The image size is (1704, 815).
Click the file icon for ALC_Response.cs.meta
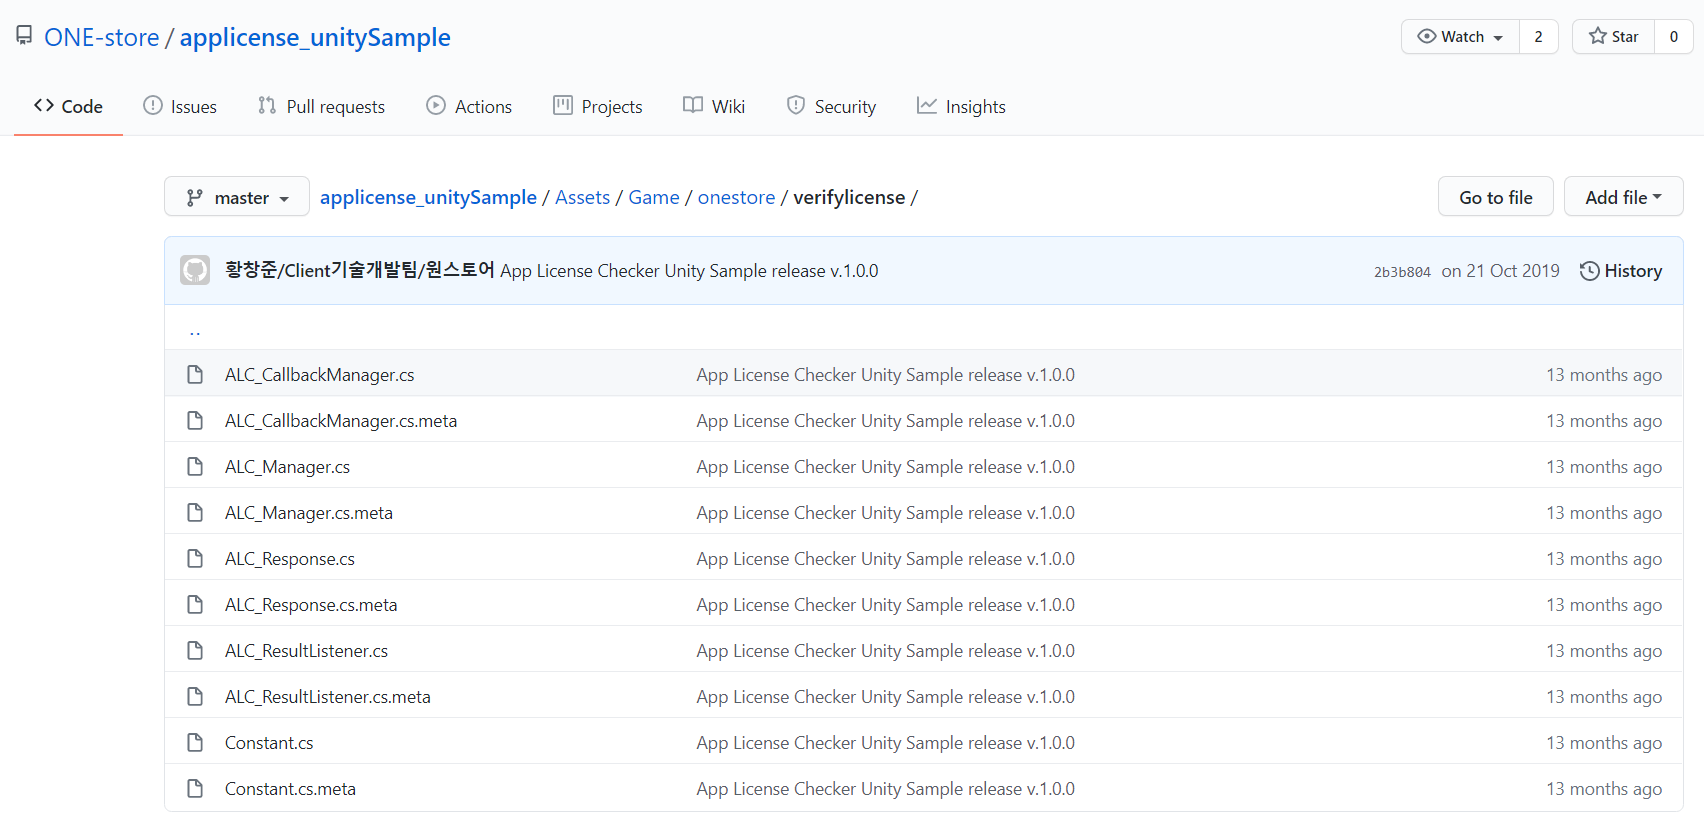click(x=195, y=605)
